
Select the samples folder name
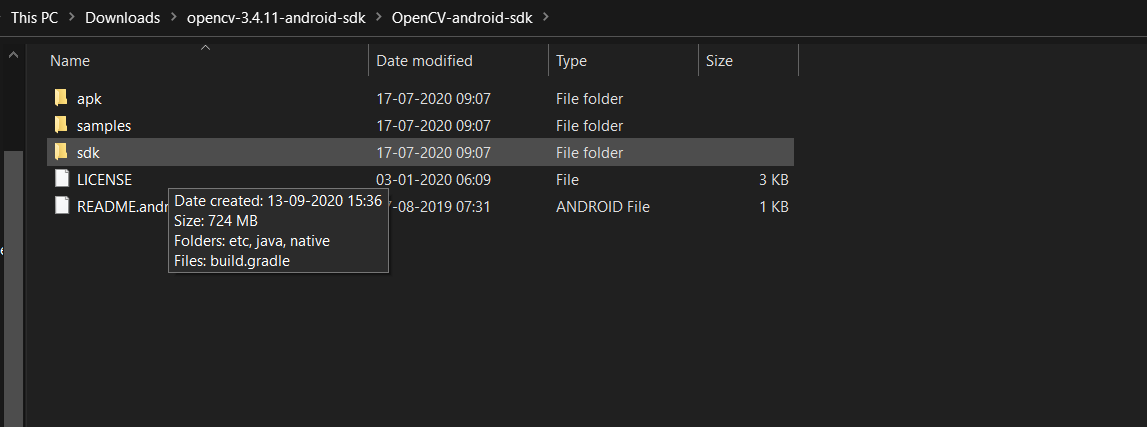coord(104,126)
